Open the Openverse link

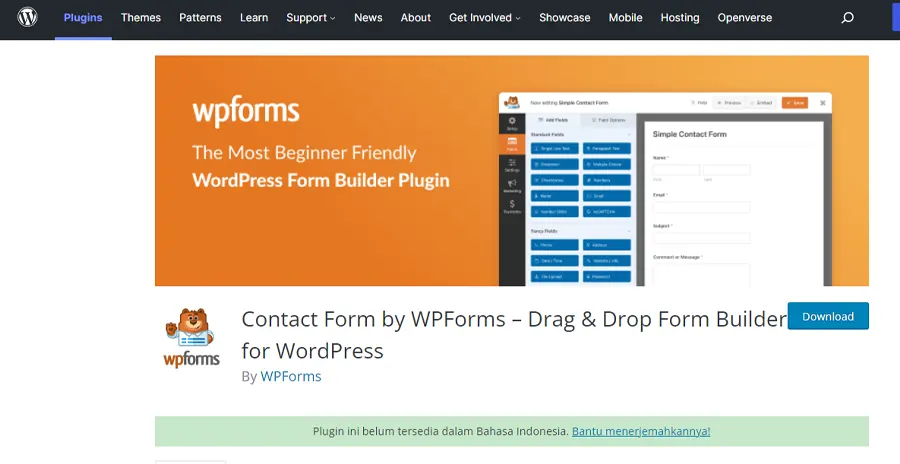[744, 18]
